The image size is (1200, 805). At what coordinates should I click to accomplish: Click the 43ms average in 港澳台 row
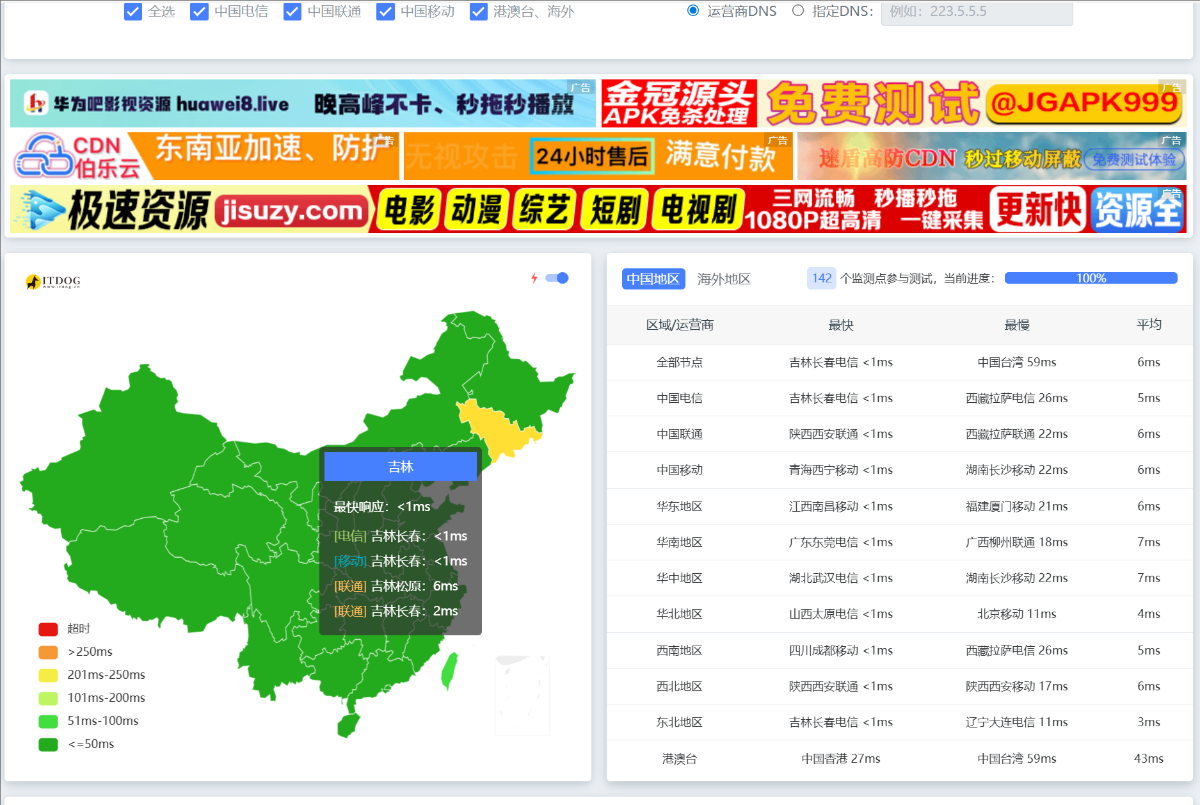coord(1149,758)
